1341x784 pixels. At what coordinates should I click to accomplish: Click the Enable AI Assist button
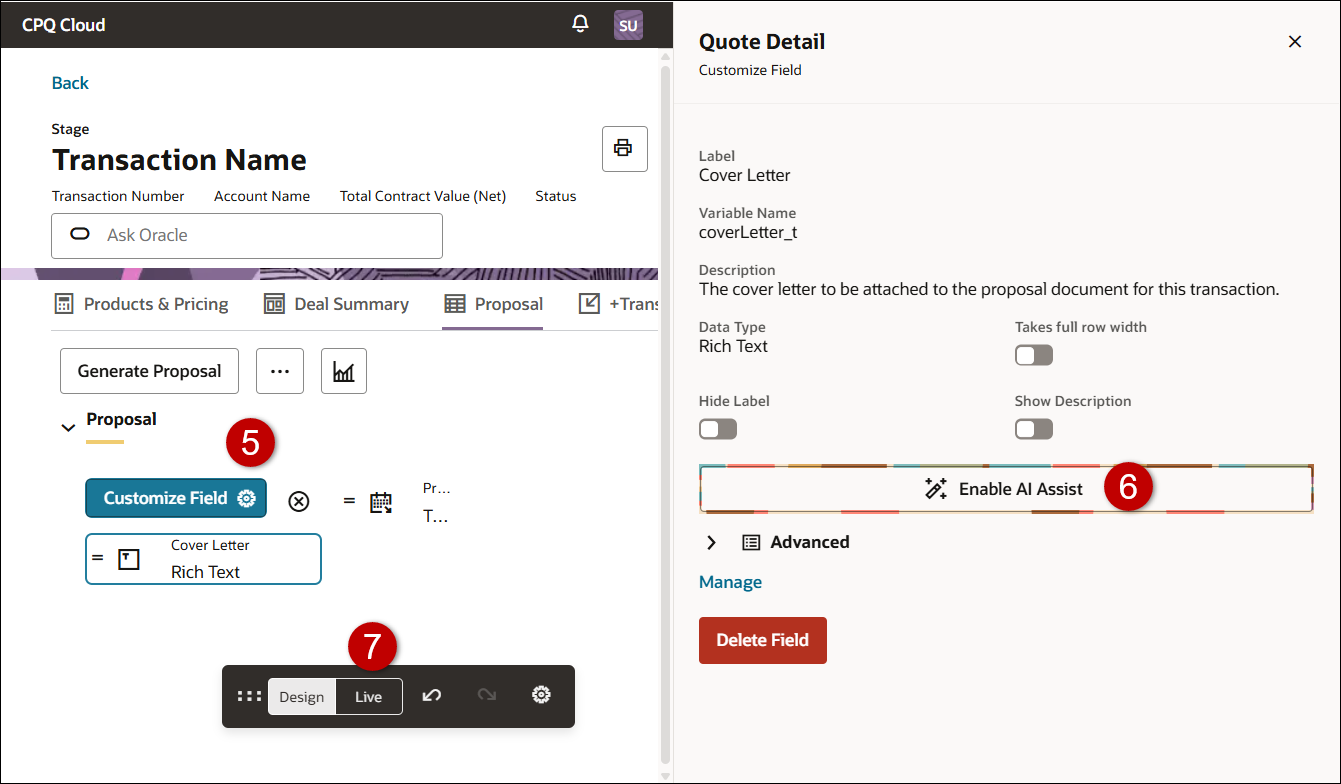pos(1005,489)
